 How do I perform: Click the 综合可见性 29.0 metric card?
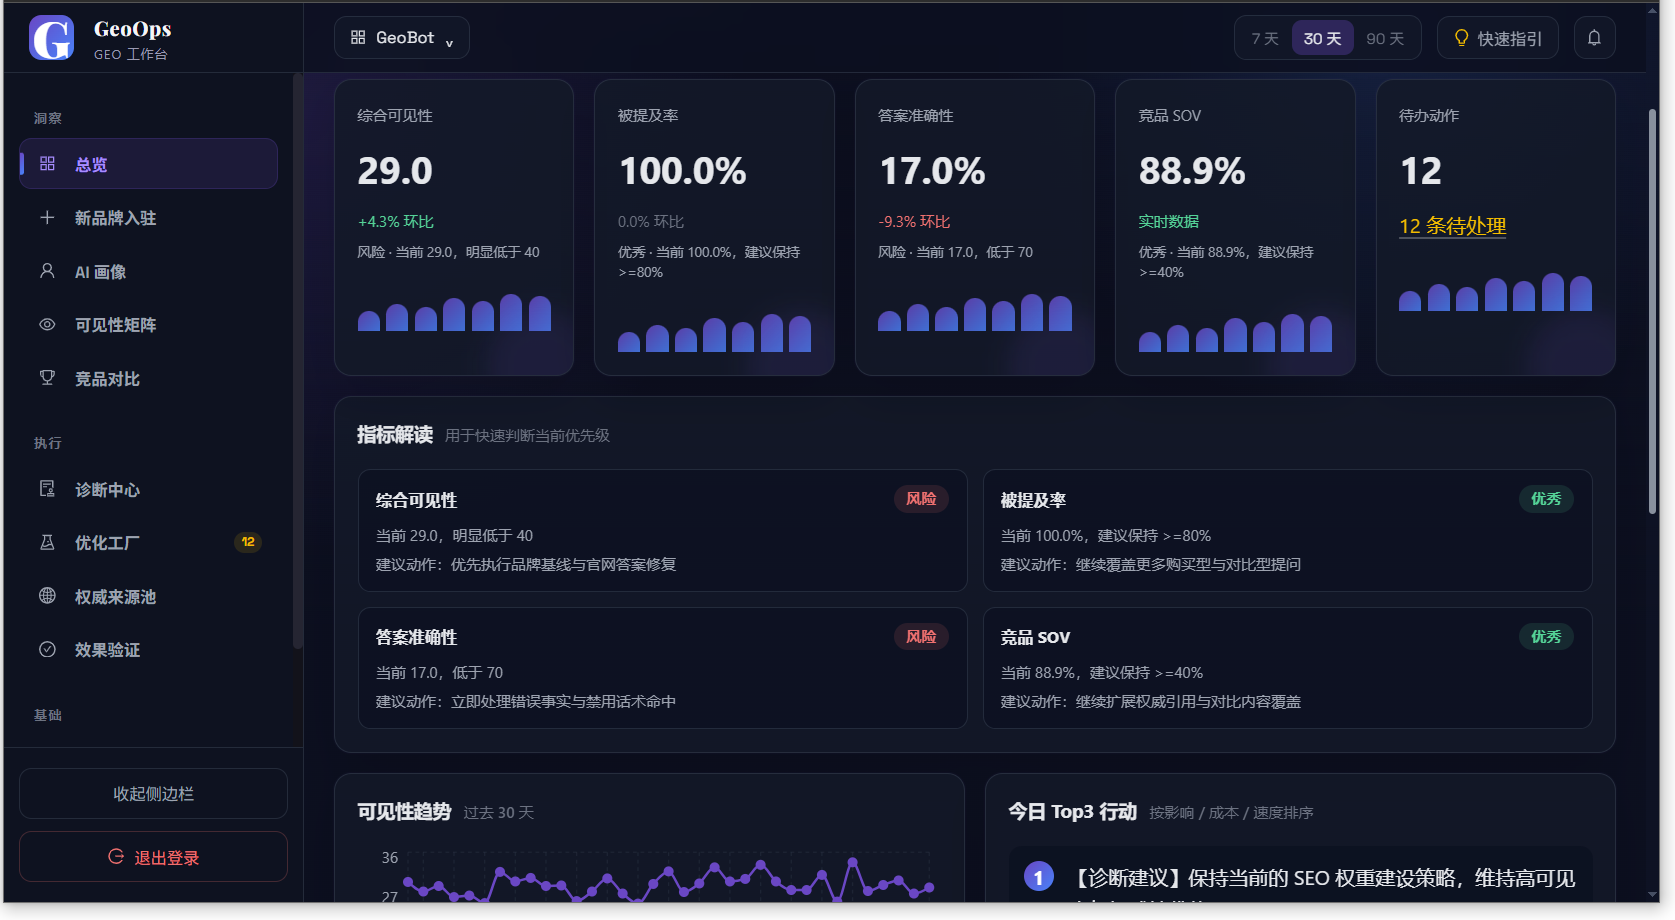pyautogui.click(x=454, y=228)
